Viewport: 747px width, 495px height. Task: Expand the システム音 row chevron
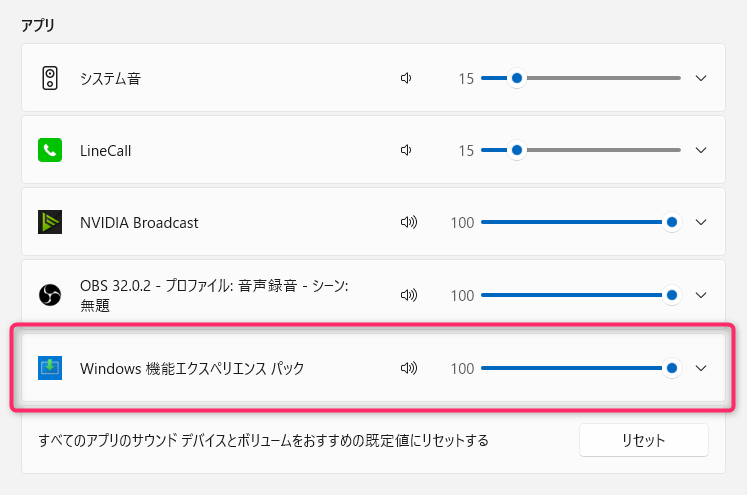coord(701,78)
